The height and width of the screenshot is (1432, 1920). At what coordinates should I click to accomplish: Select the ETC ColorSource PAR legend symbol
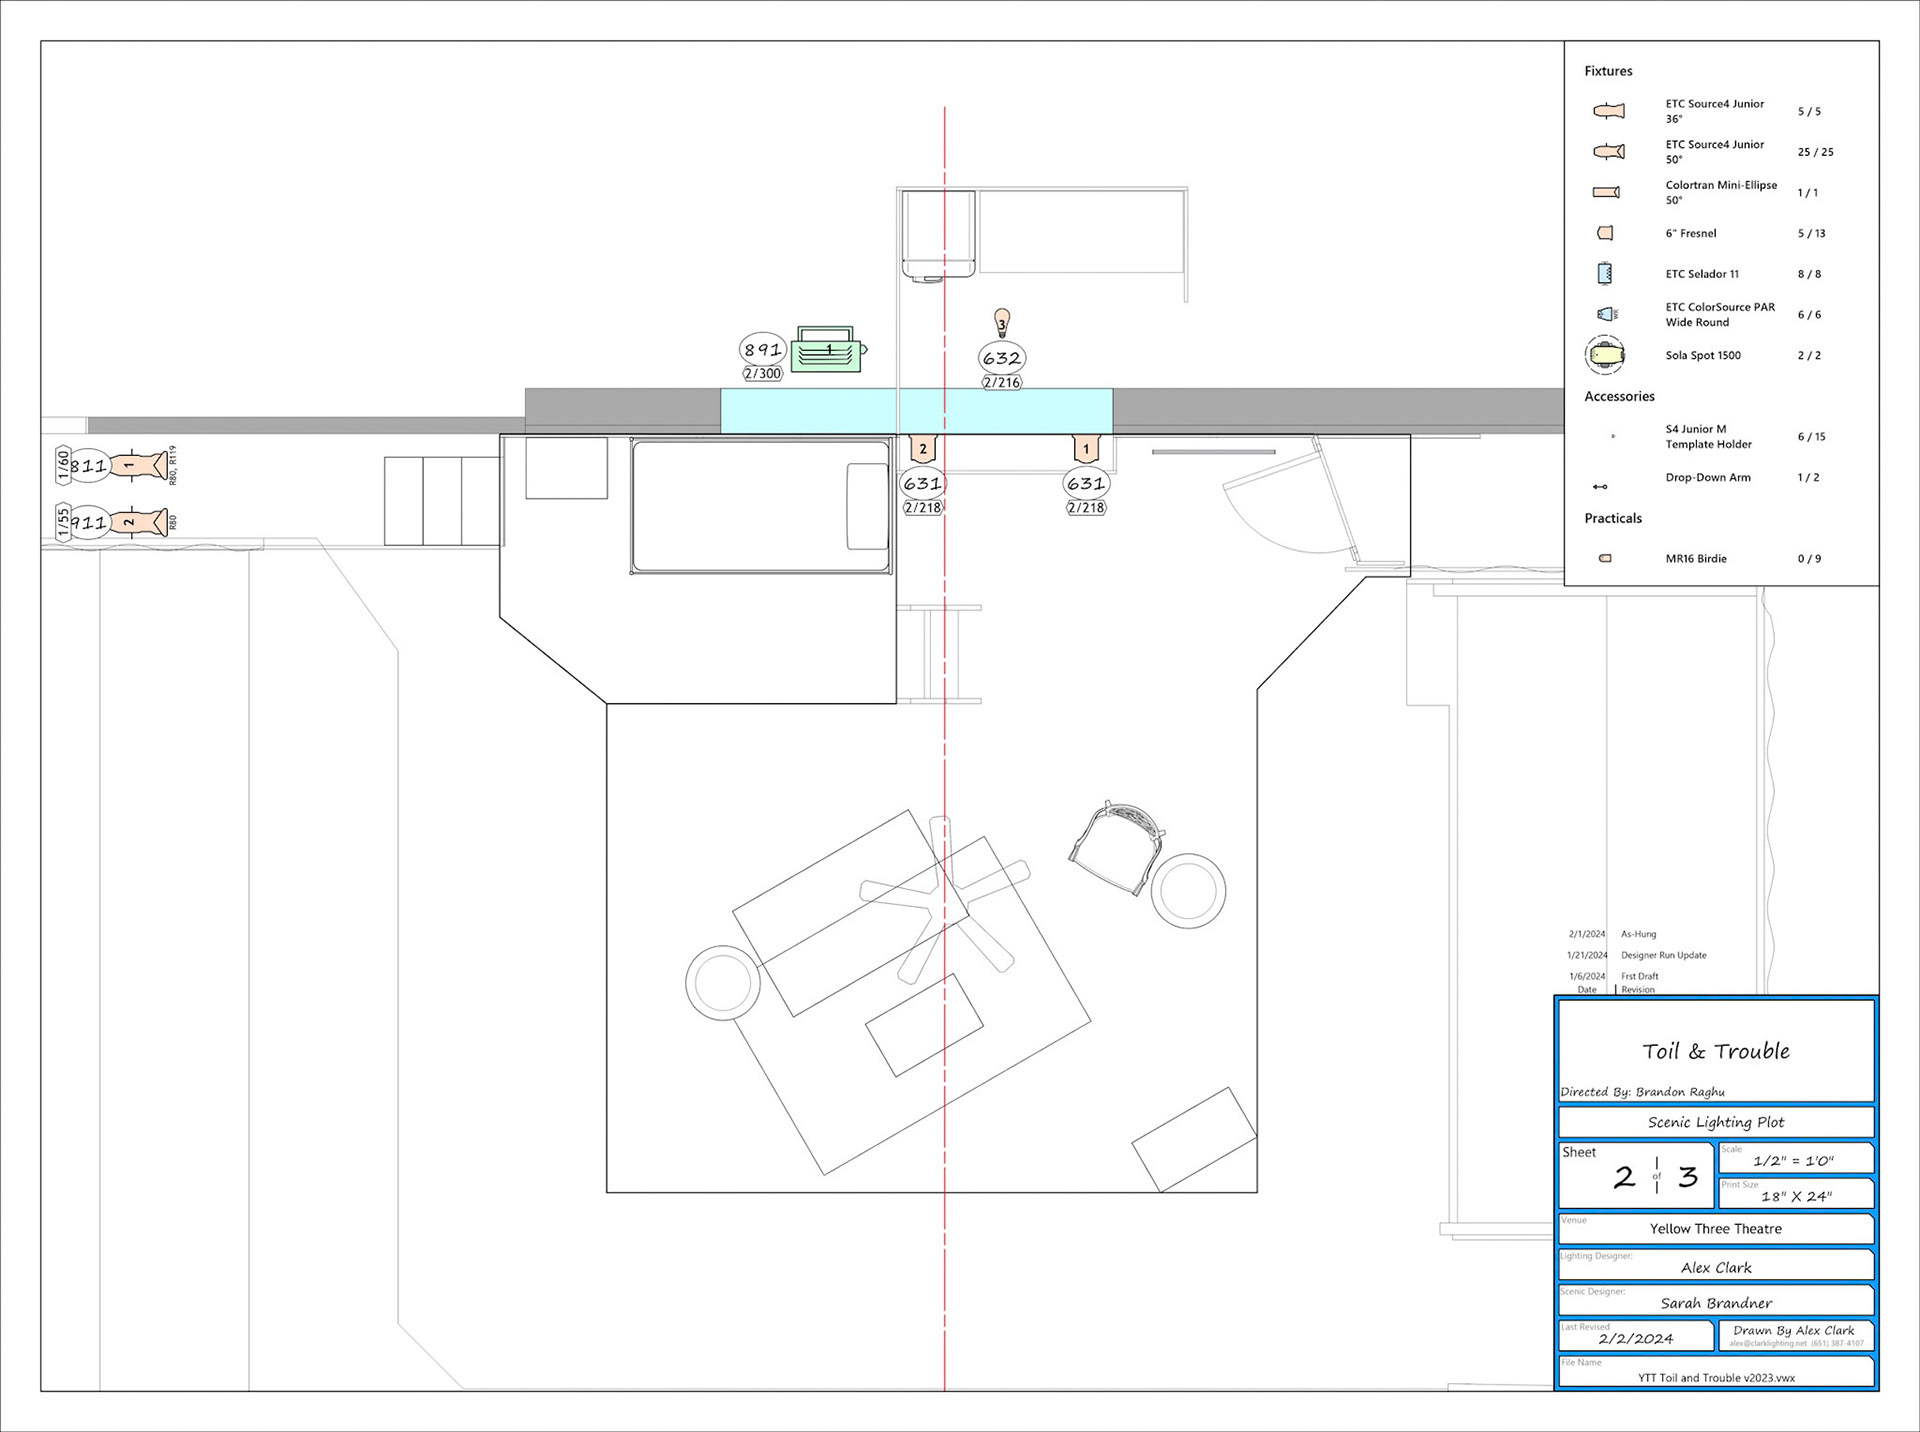(x=1605, y=314)
